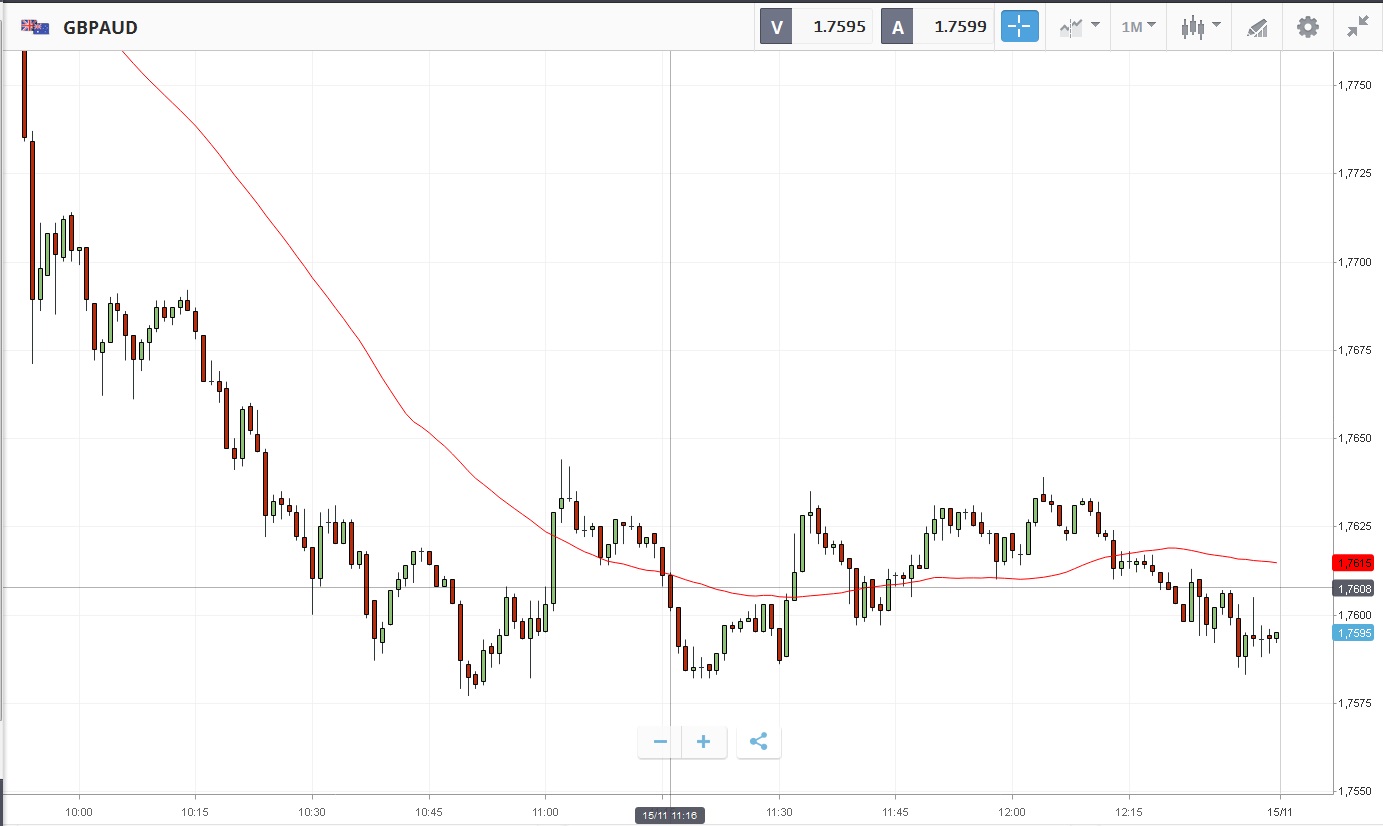Toggle the crosshair cursor button
This screenshot has width=1383, height=826.
1020,27
